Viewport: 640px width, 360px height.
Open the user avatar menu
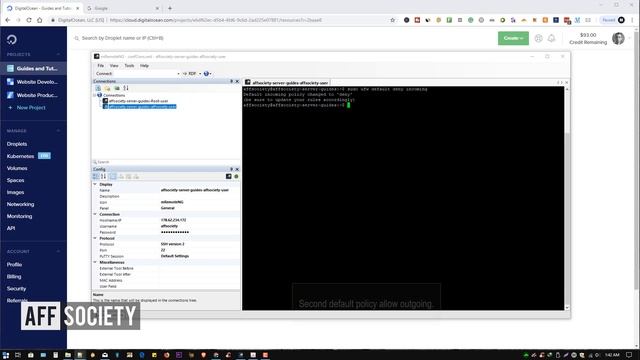pos(618,38)
